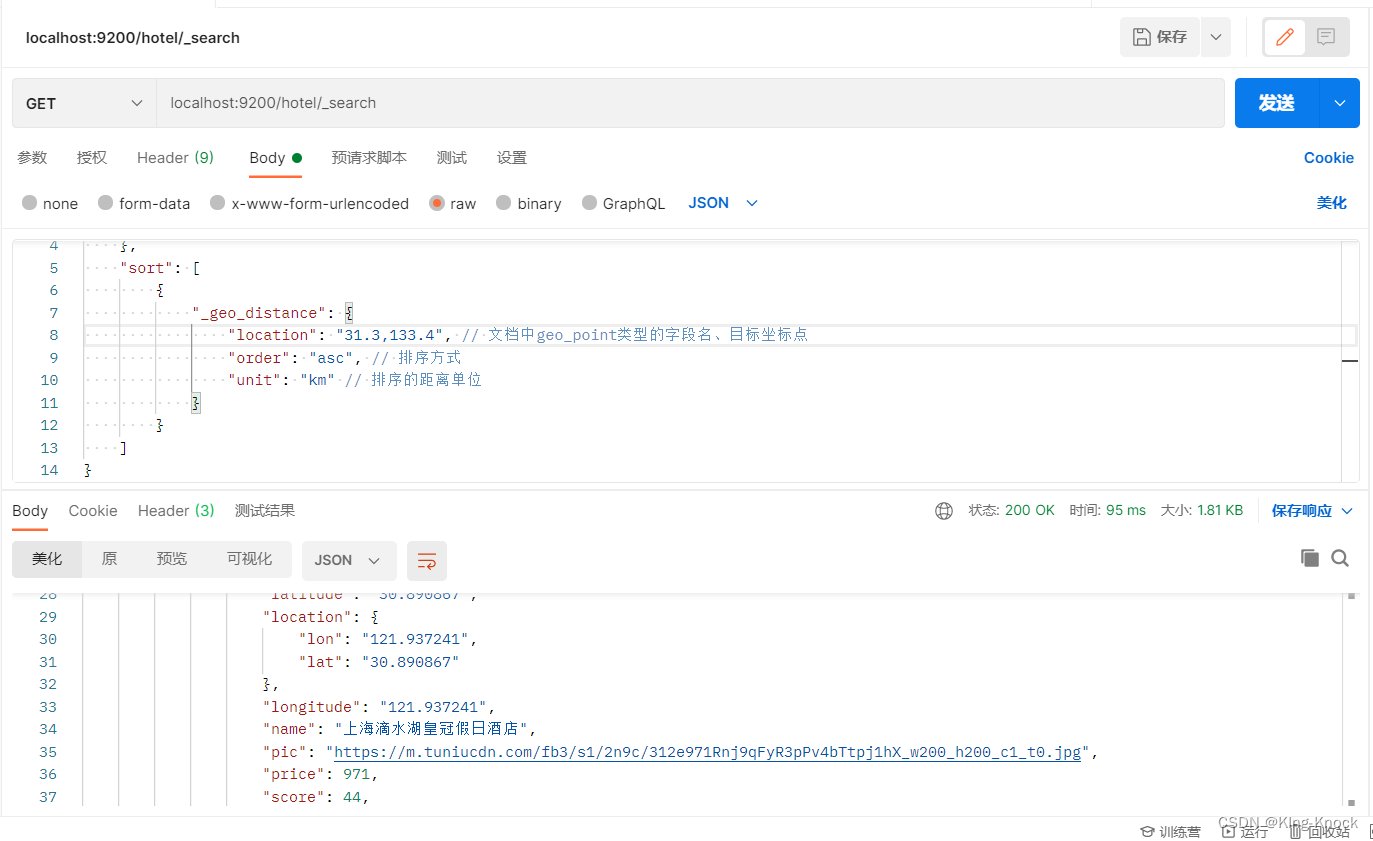Click the "unit": "km" line

click(281, 380)
